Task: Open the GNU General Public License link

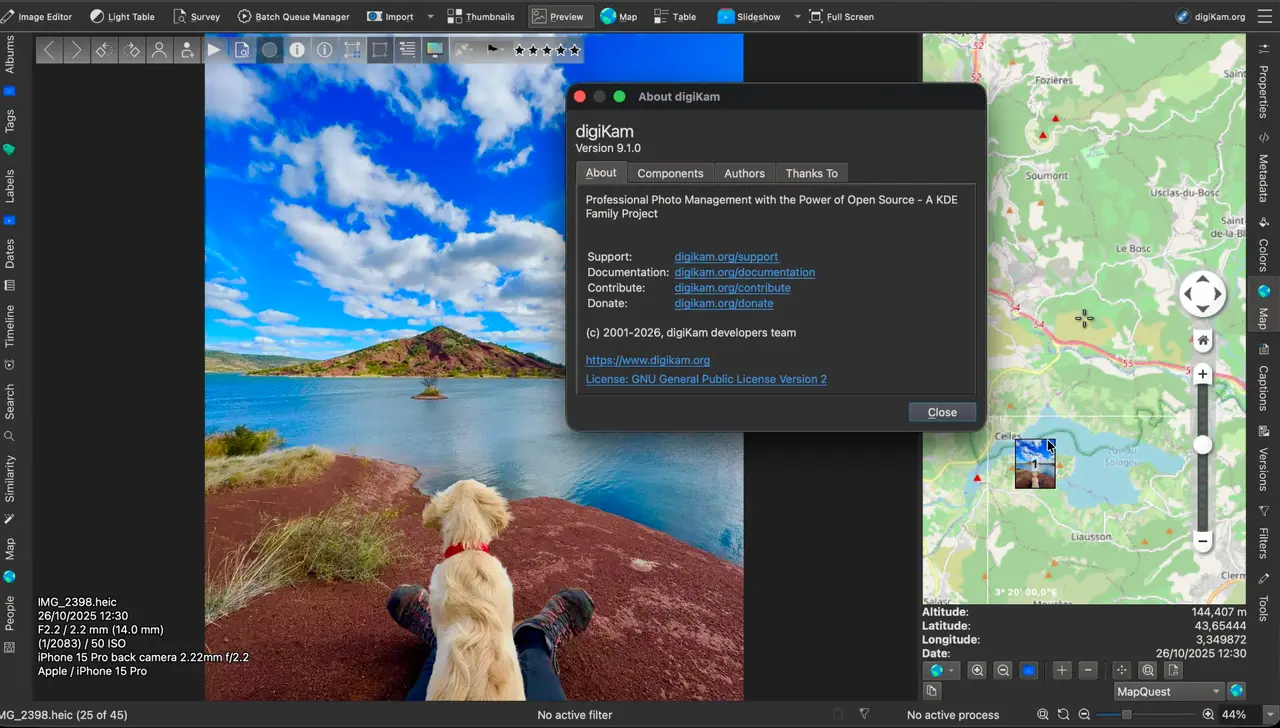Action: click(x=706, y=379)
